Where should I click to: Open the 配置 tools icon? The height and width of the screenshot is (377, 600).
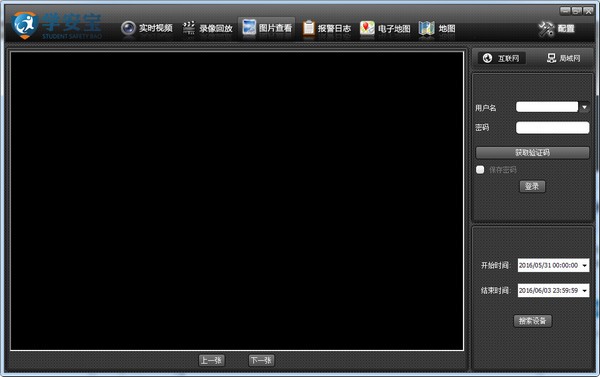pyautogui.click(x=546, y=29)
